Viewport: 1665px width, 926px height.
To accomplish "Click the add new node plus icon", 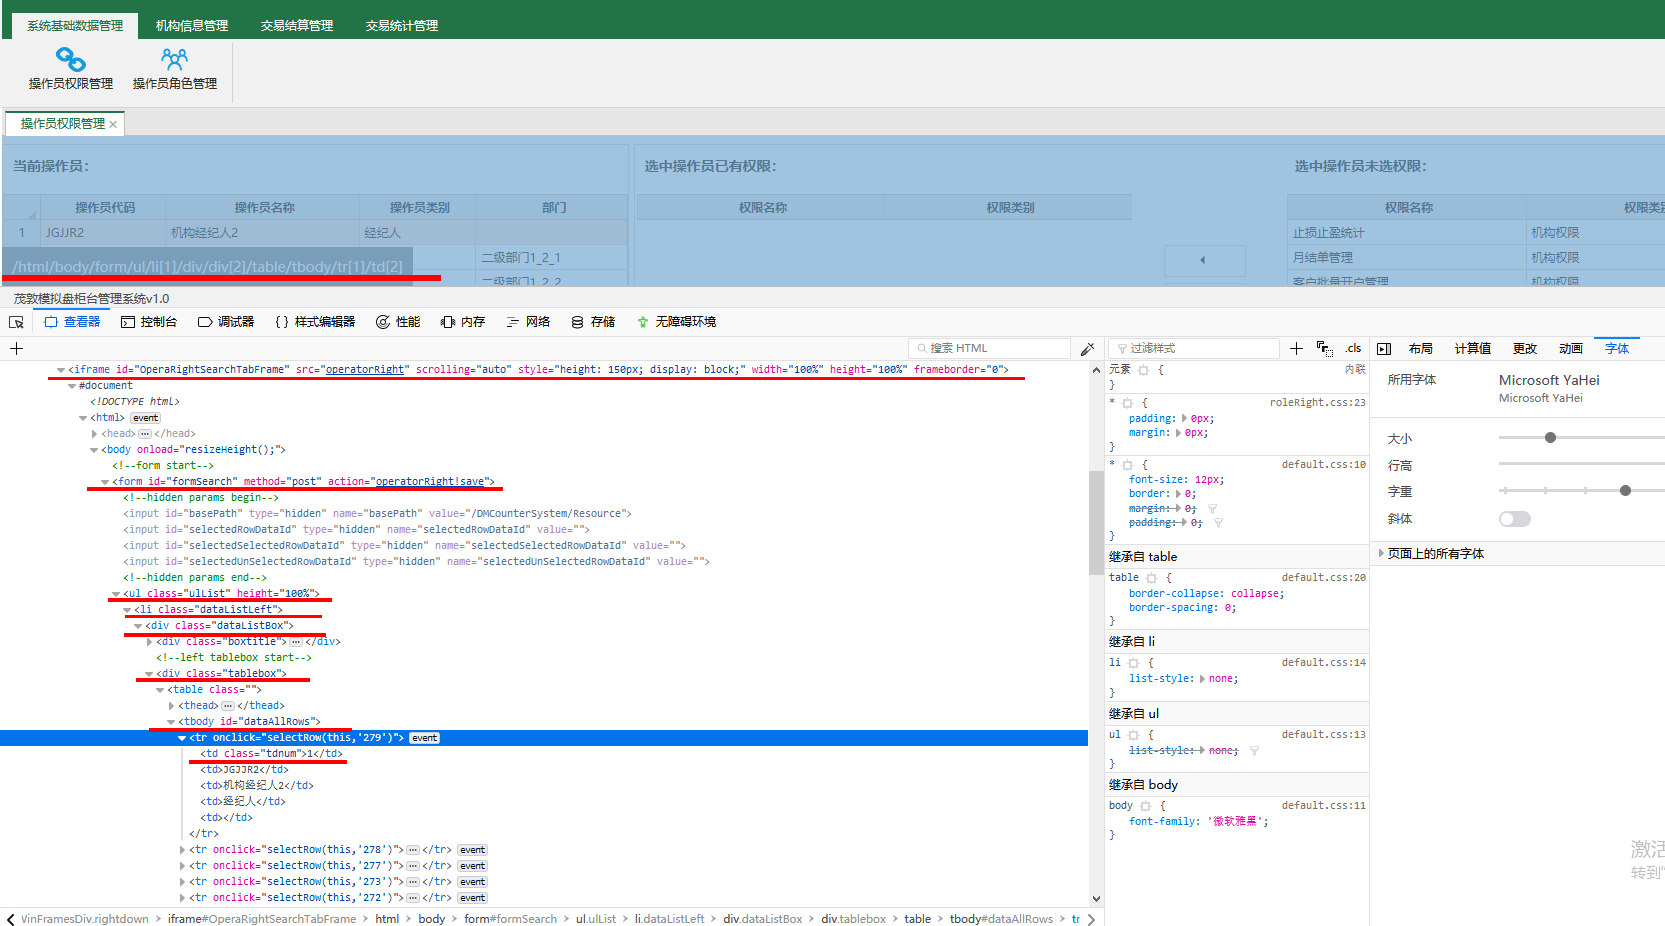I will (x=16, y=348).
